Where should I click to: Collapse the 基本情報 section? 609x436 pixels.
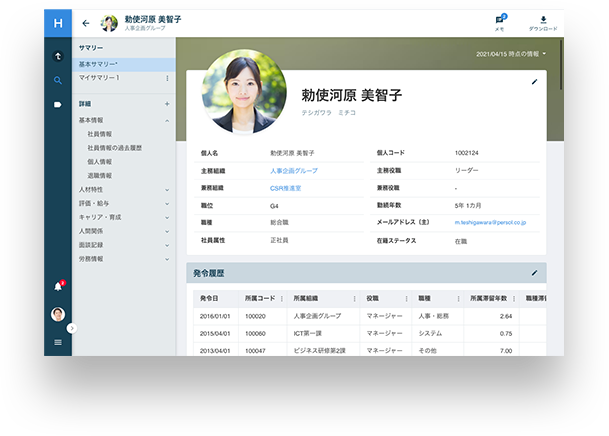tap(167, 121)
